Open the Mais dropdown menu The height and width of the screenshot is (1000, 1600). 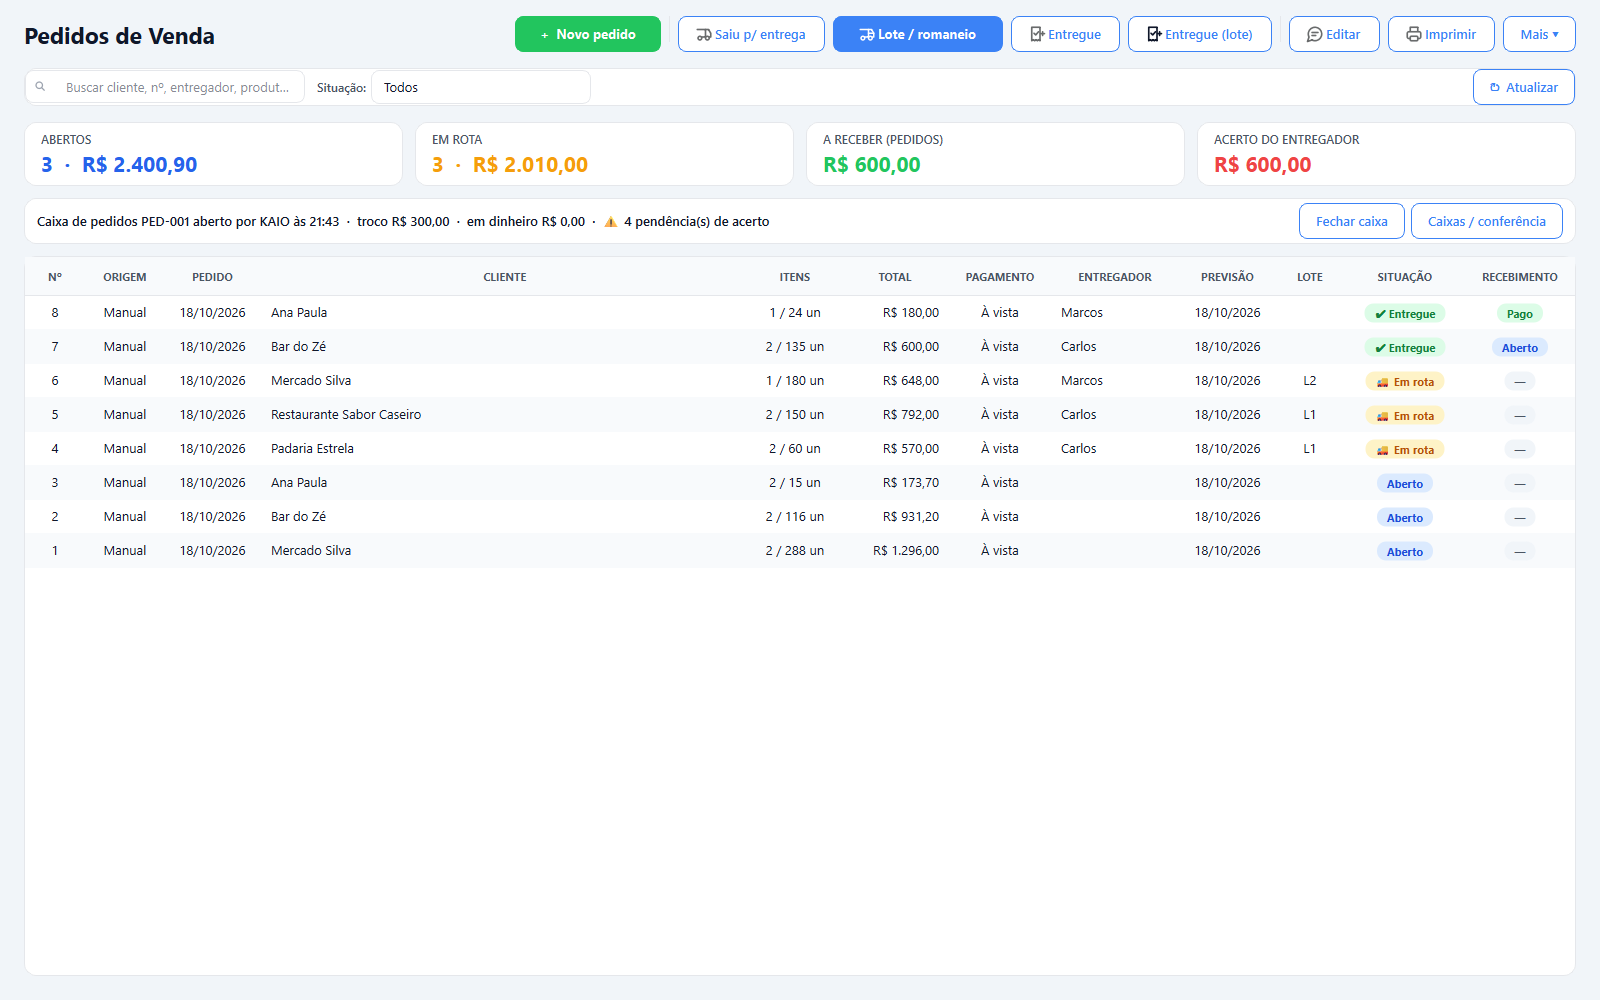click(1539, 34)
